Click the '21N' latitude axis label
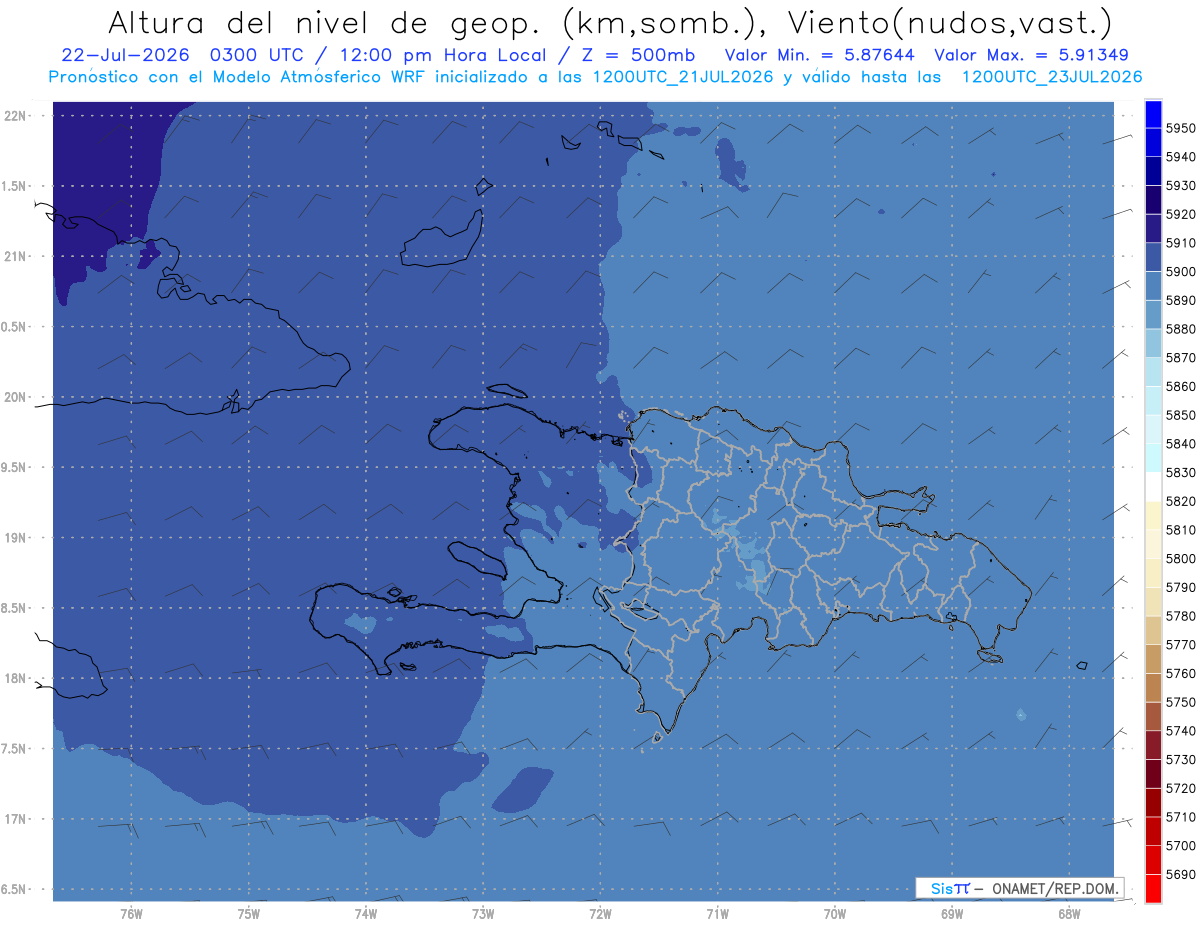 (x=17, y=257)
